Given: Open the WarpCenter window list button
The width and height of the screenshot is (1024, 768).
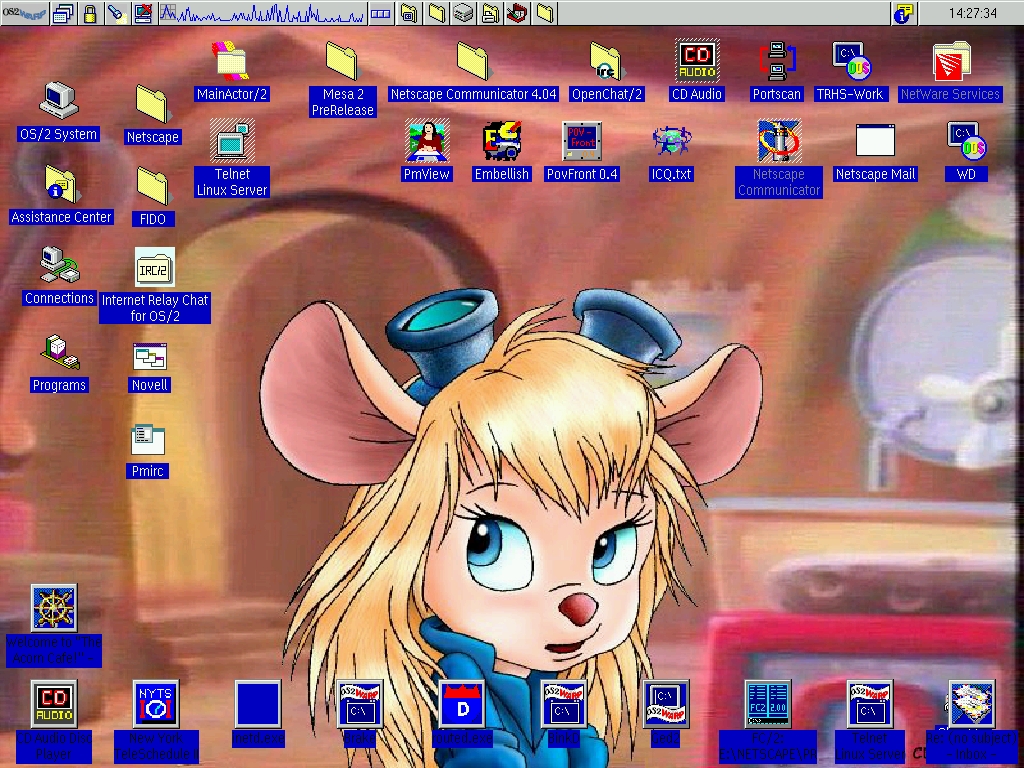Looking at the screenshot, I should click(63, 13).
